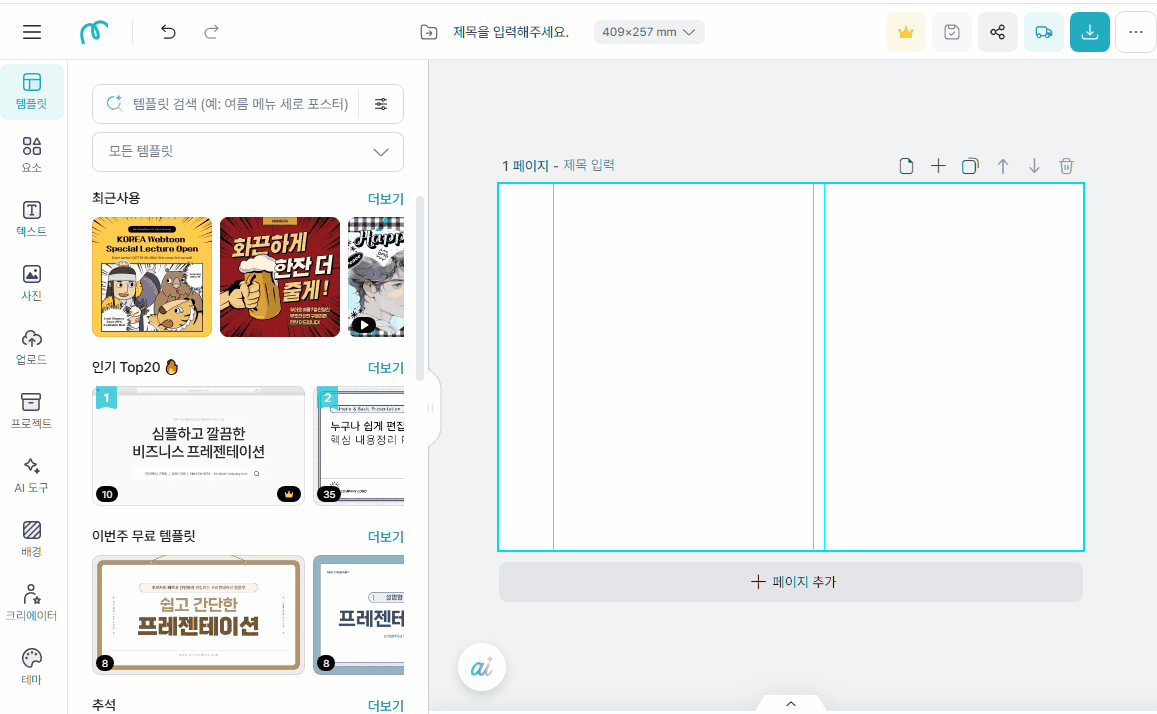Viewport: 1157px width, 714px height.
Task: Click the teal download button
Action: pos(1089,31)
